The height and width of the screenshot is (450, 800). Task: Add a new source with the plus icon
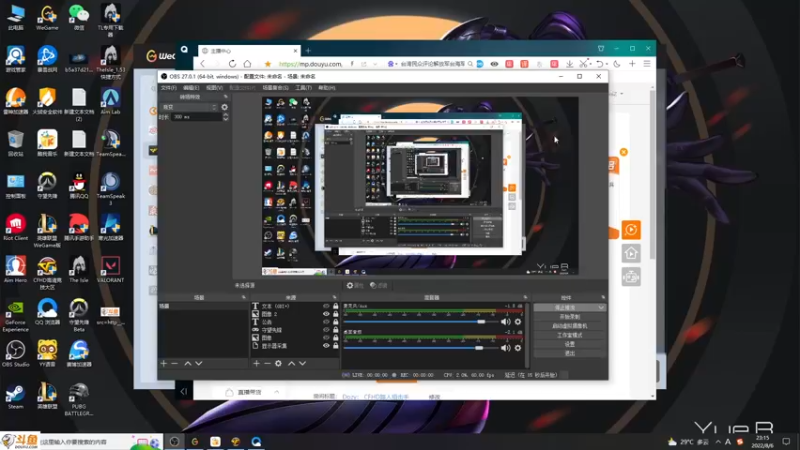[256, 363]
